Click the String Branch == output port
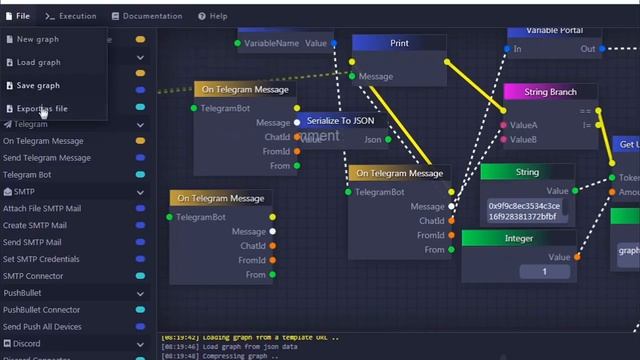The height and width of the screenshot is (360, 640). coord(598,111)
